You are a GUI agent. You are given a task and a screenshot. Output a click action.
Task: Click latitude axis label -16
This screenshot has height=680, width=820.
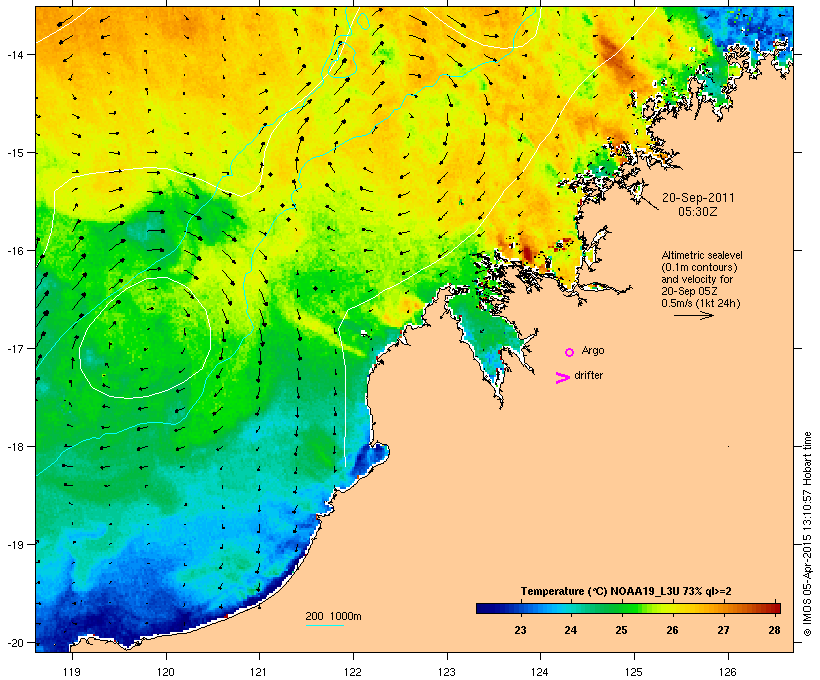click(14, 251)
